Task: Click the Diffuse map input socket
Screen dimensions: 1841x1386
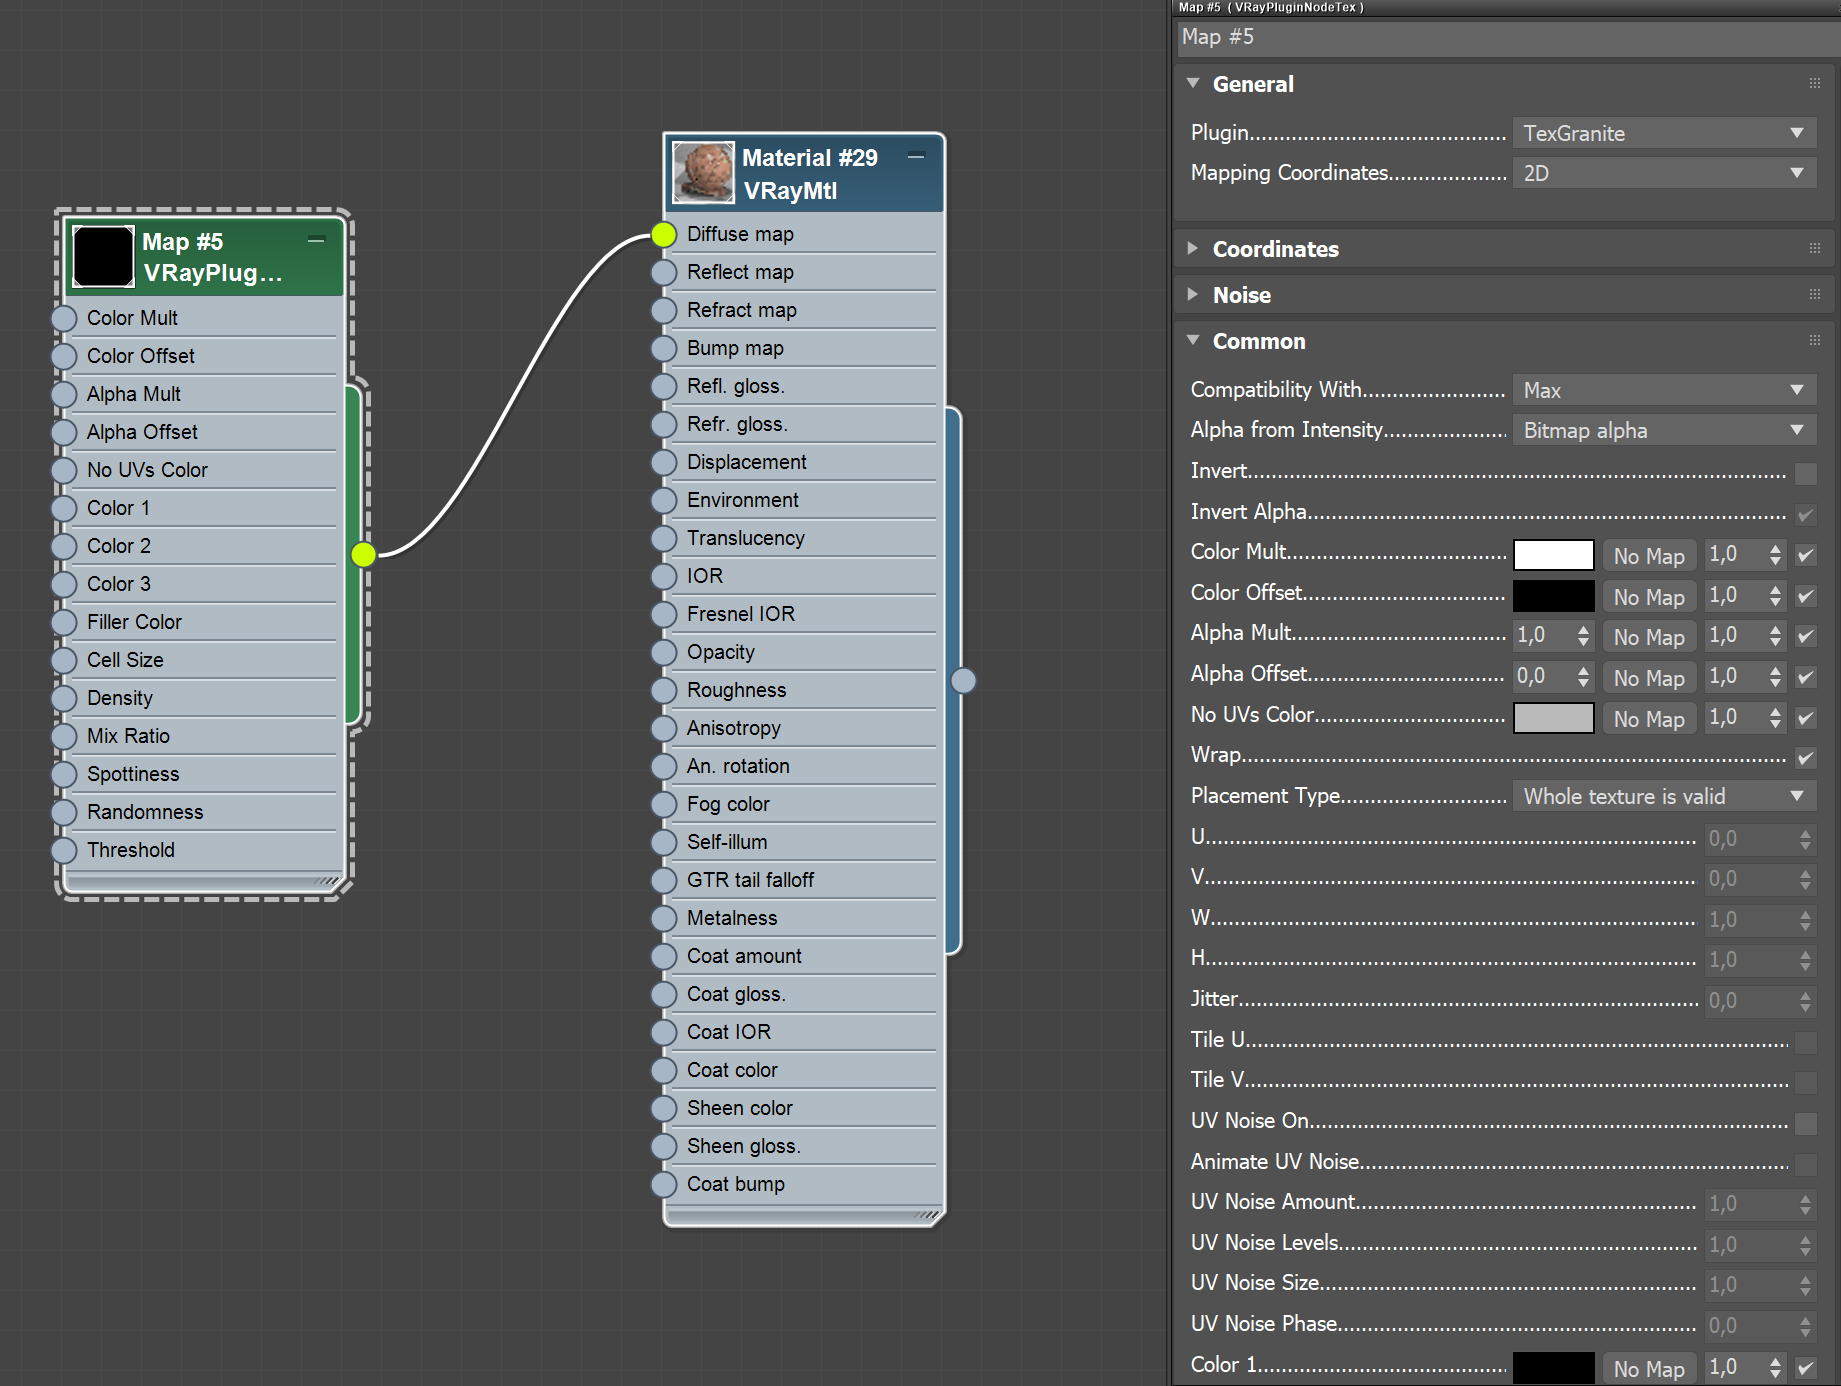Action: click(663, 235)
